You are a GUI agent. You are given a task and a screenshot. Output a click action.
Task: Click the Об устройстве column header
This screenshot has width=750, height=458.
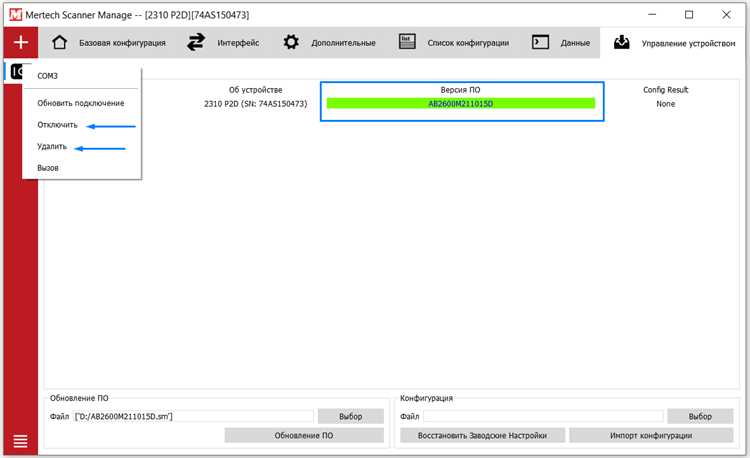coord(255,90)
